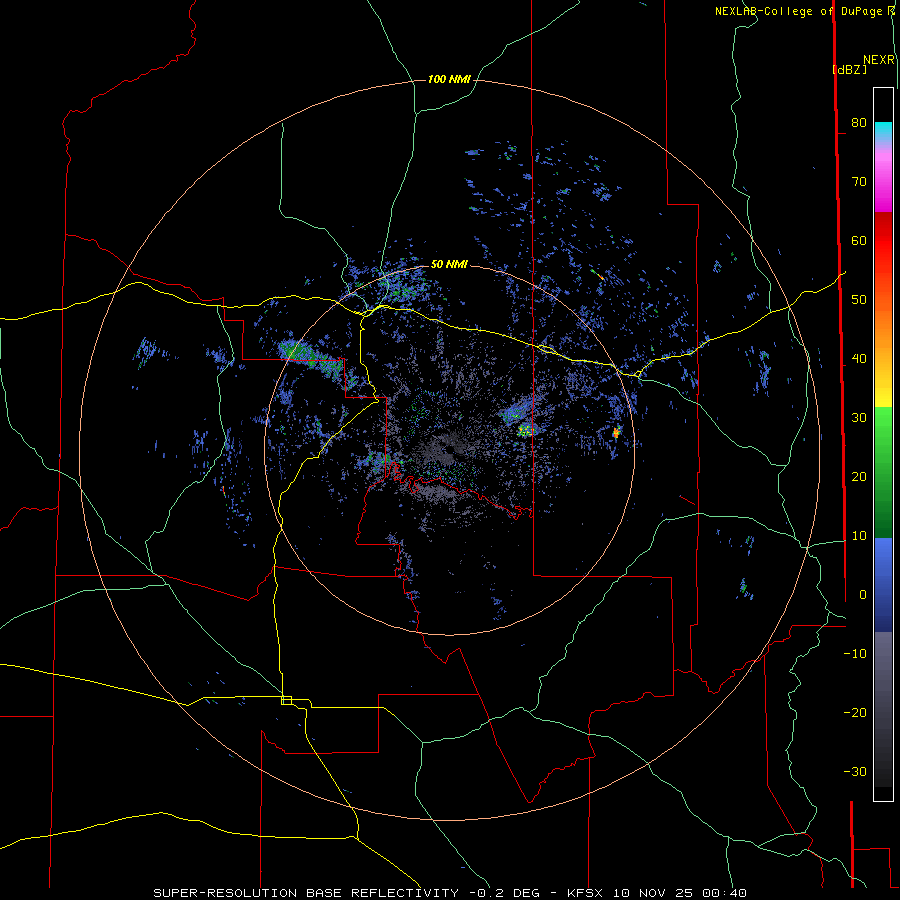Click the NEXLAB-College of DuPage header text

point(800,11)
